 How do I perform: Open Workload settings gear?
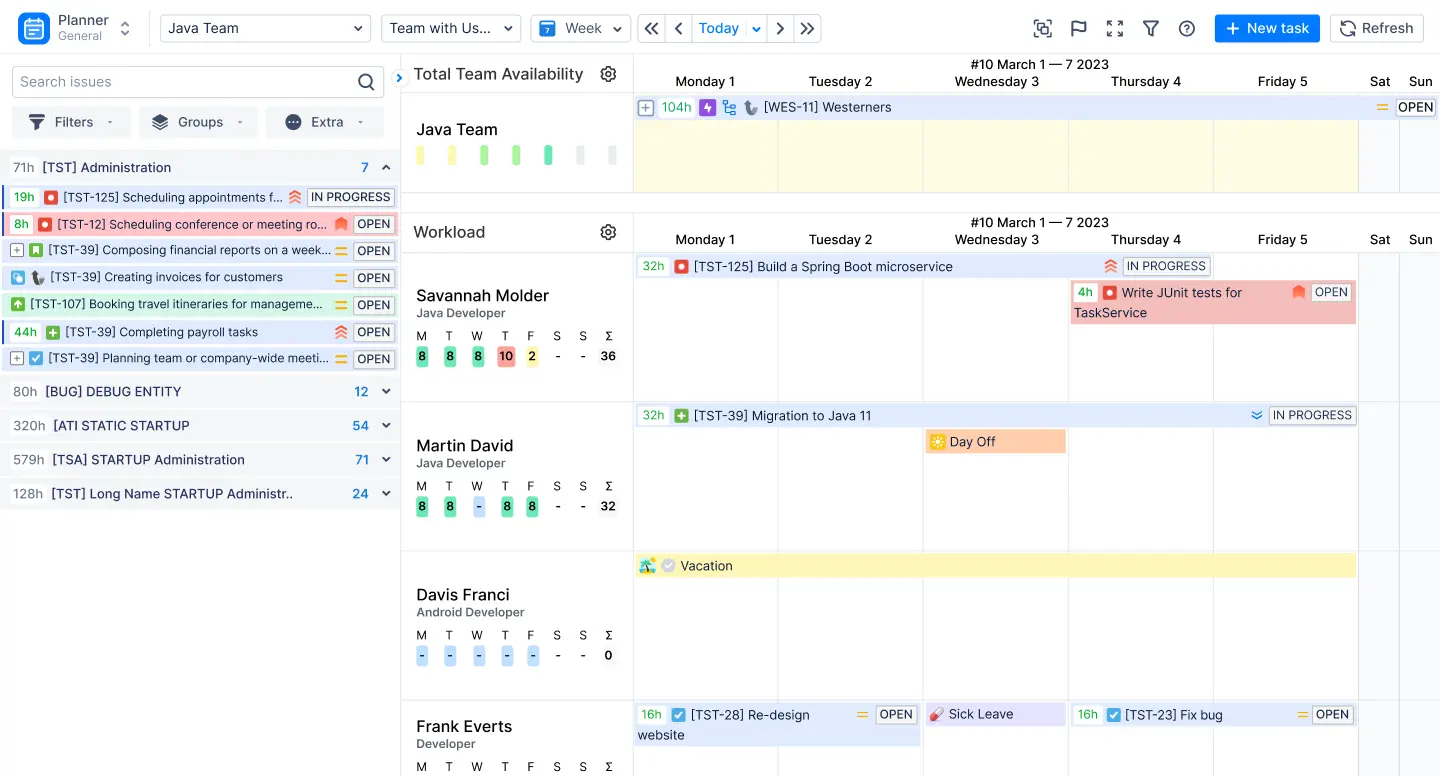608,232
